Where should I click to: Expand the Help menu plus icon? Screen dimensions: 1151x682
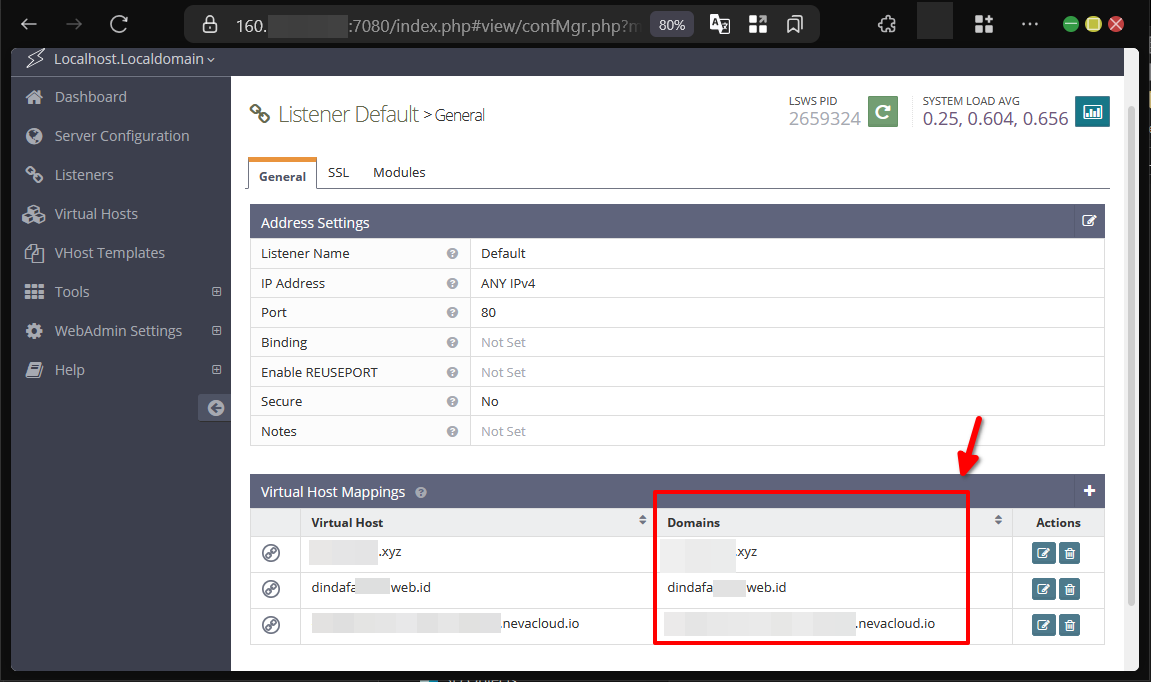click(x=217, y=369)
